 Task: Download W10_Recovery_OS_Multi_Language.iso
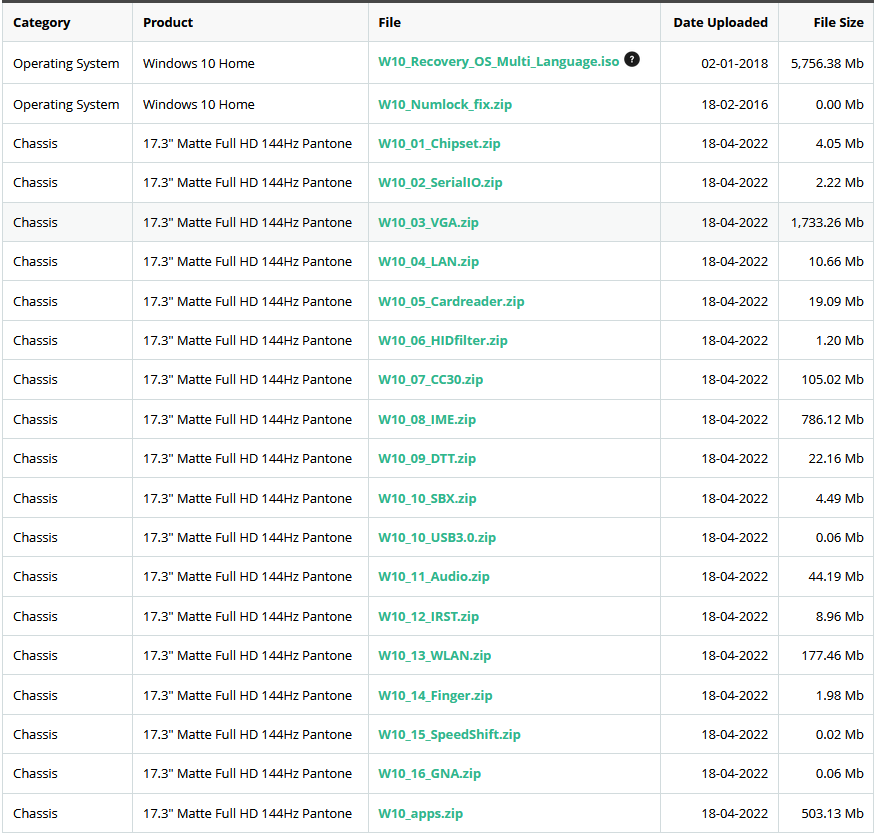(498, 62)
